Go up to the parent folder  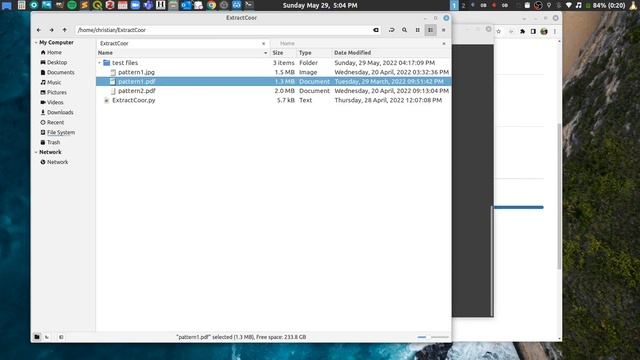click(64, 30)
